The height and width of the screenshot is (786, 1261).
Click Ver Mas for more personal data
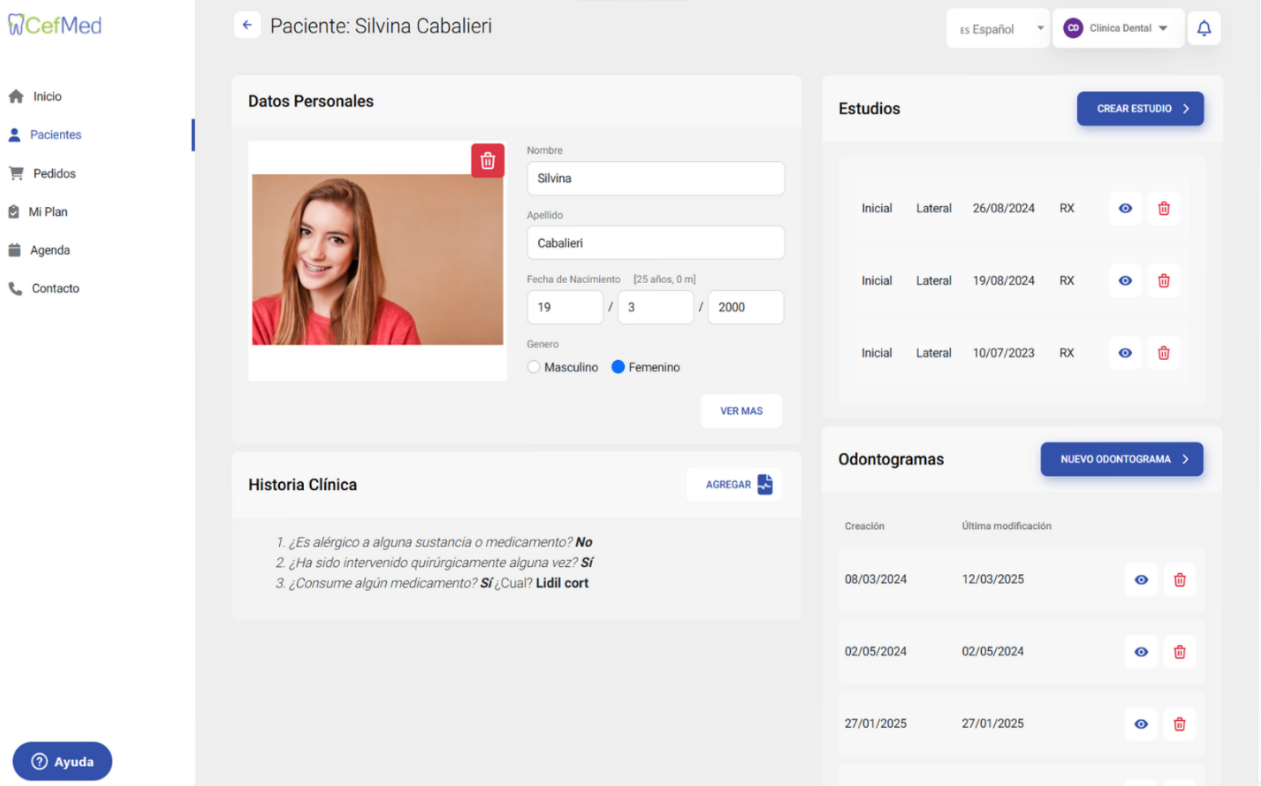pyautogui.click(x=741, y=411)
